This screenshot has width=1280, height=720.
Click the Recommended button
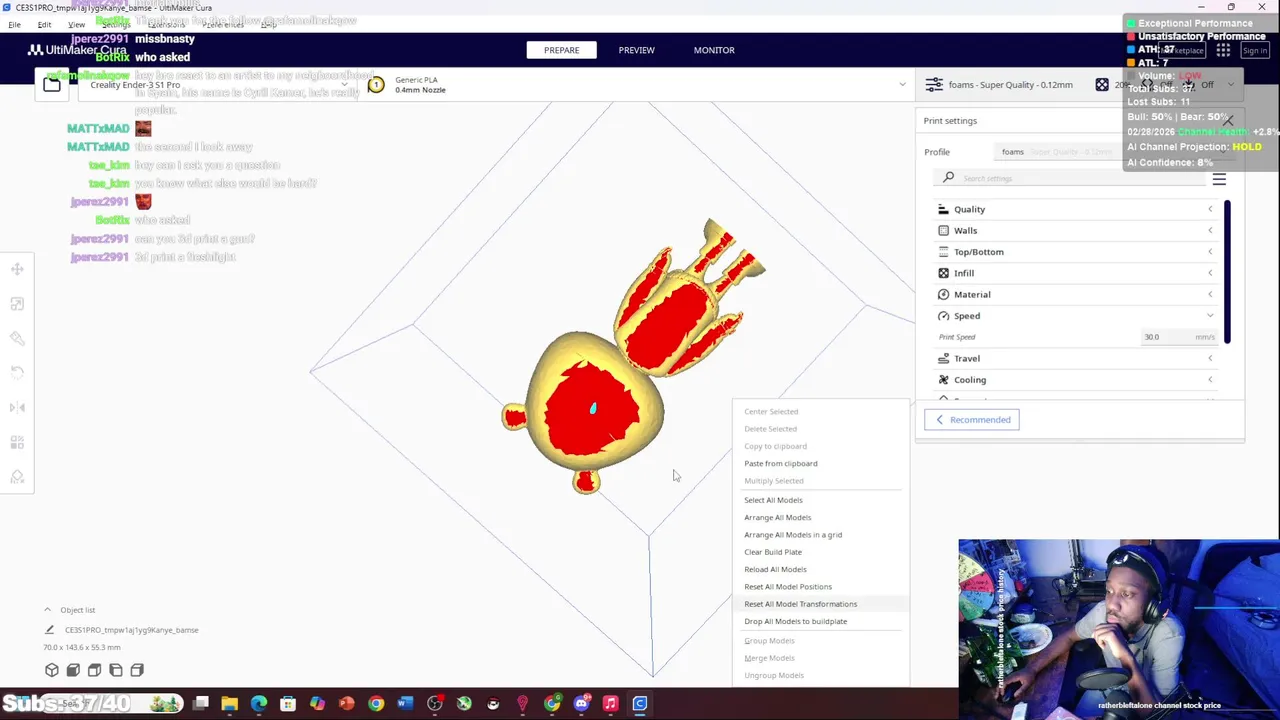[972, 420]
